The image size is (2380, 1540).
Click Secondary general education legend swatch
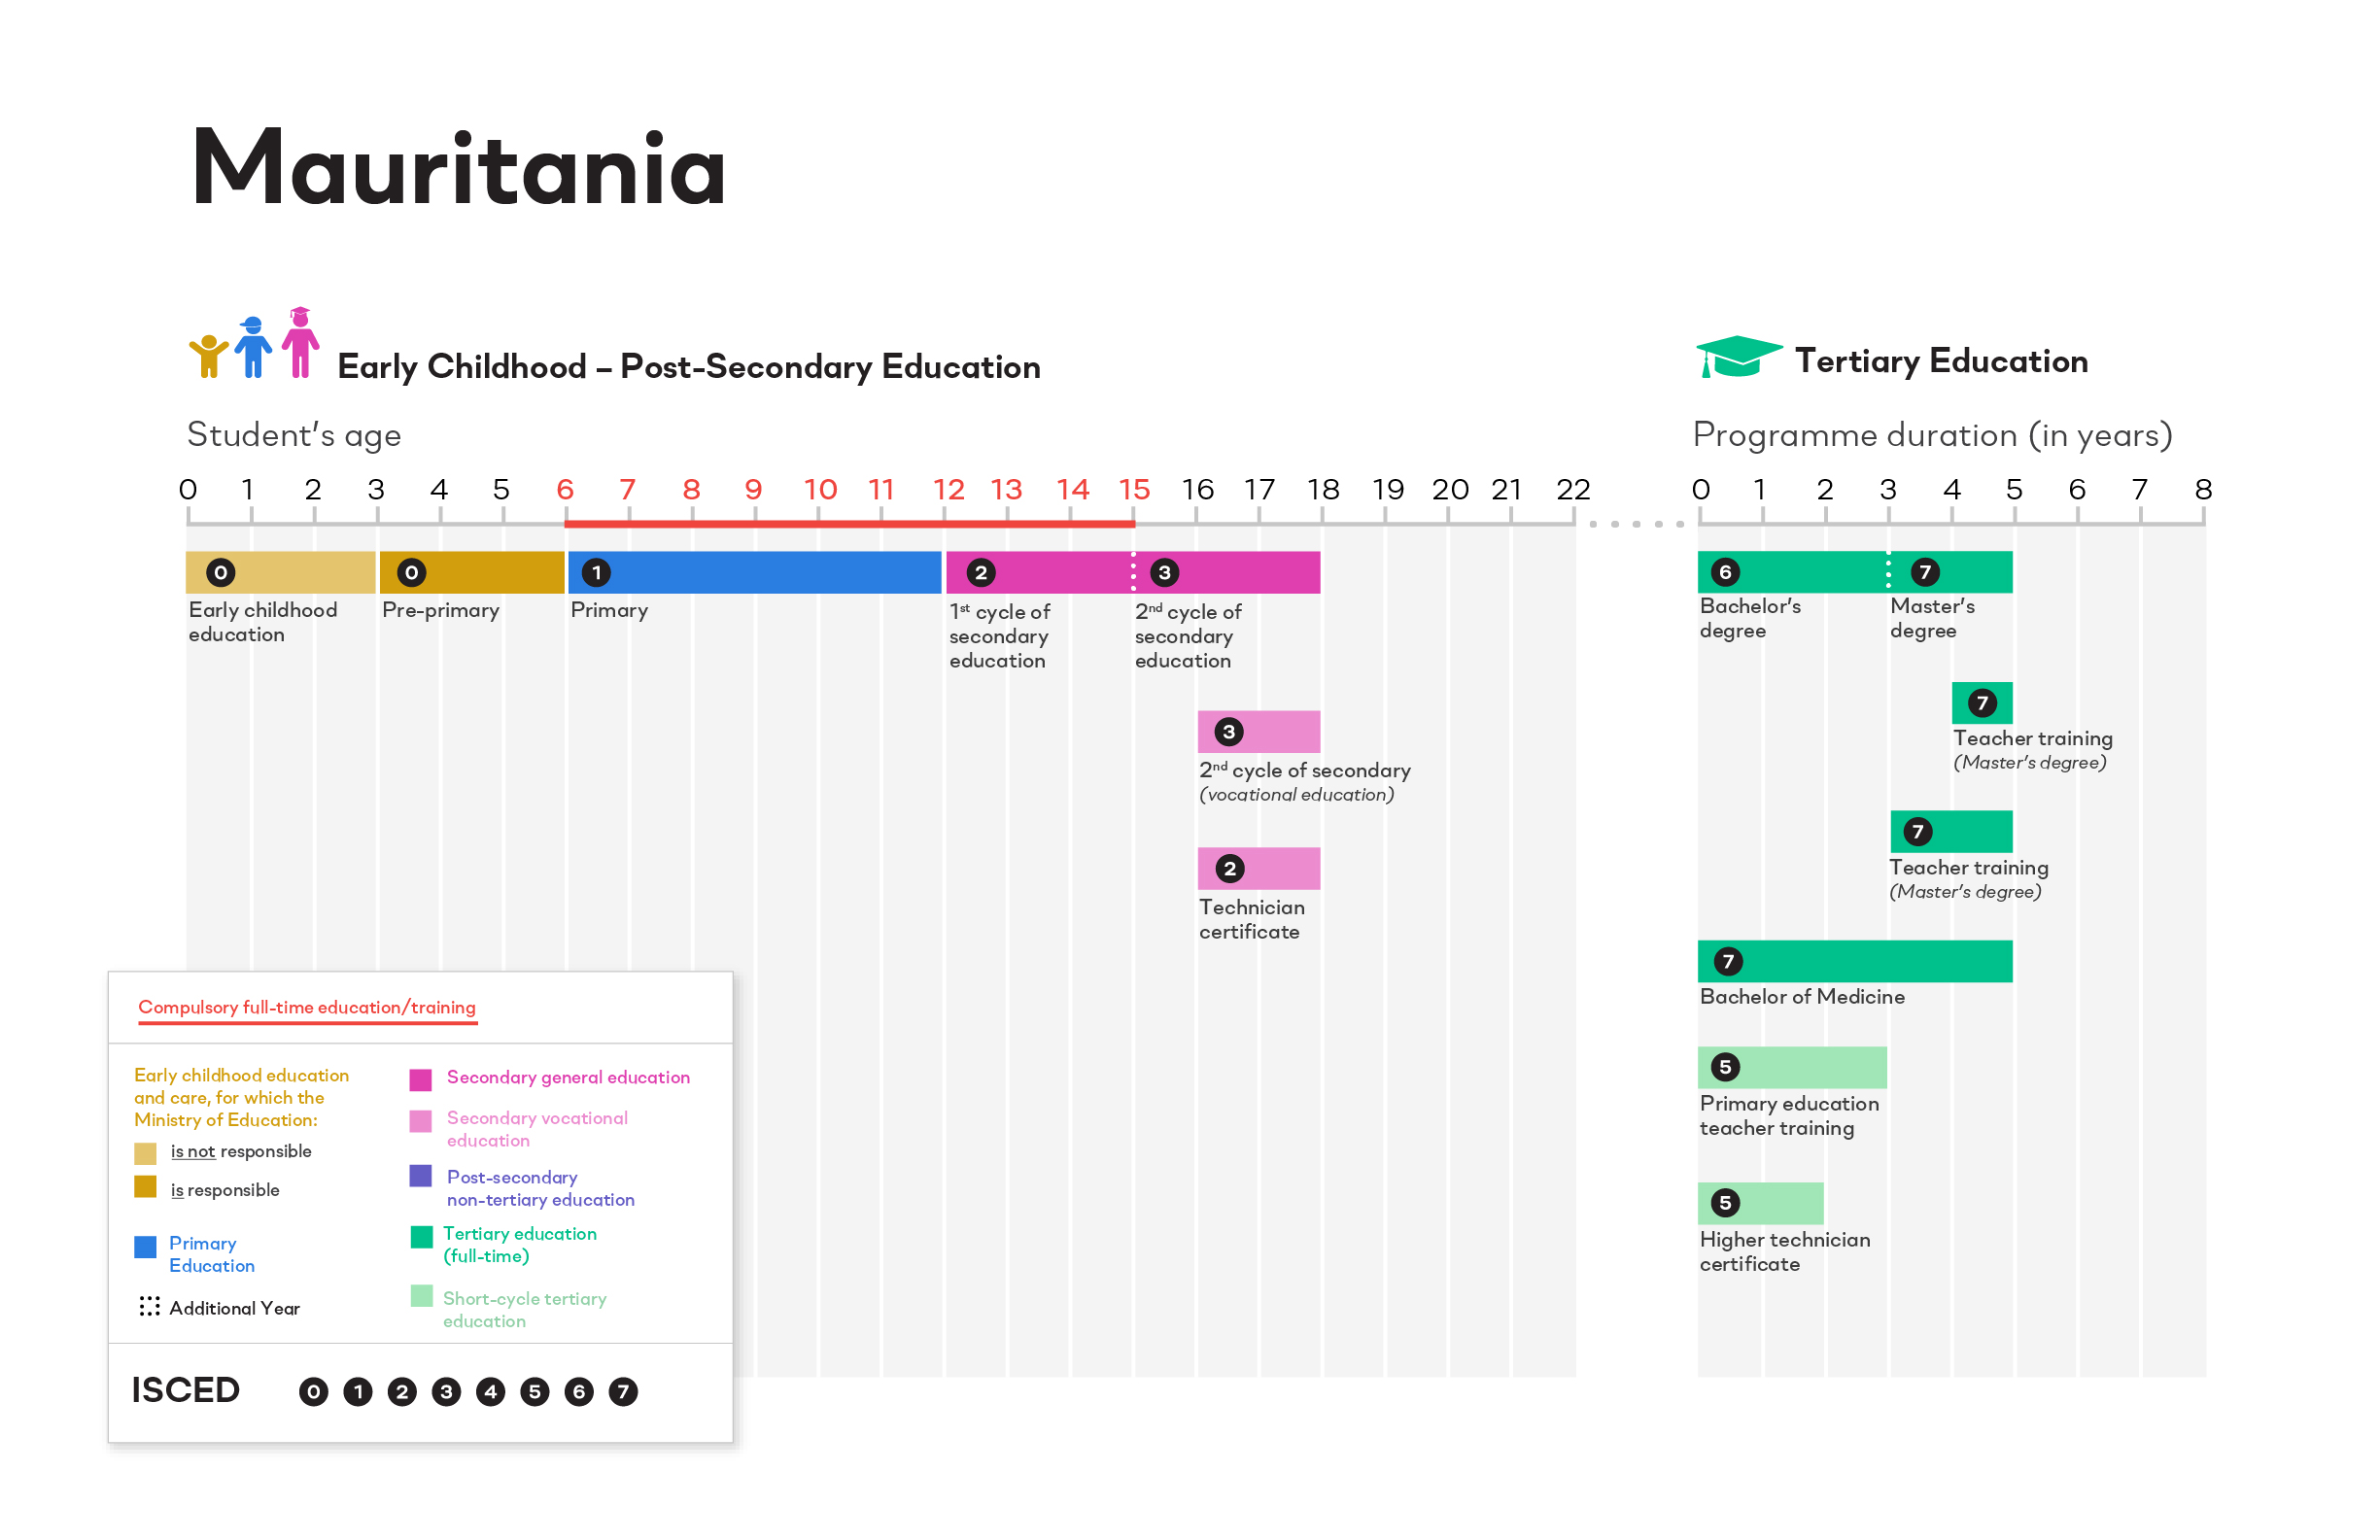tap(421, 1080)
